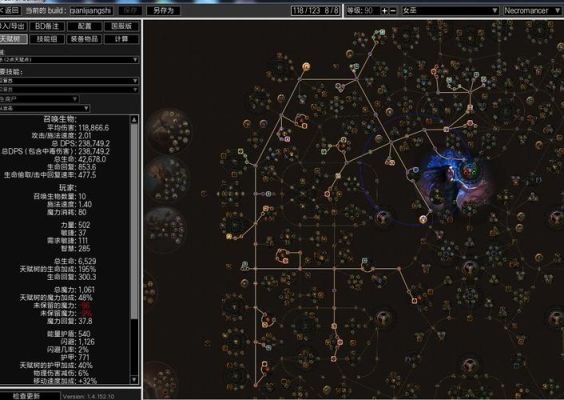Click the 配置 button

(84, 26)
